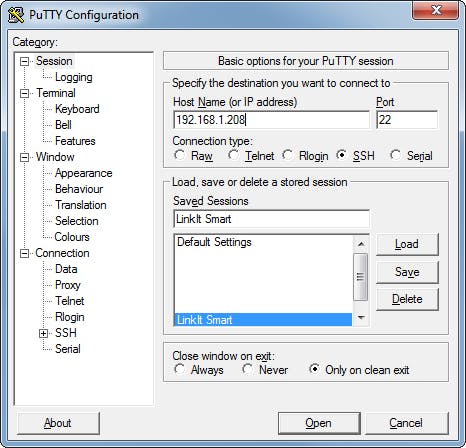Screen dimensions: 466x448
Task: Set close window on exit to Always
Action: click(x=179, y=369)
